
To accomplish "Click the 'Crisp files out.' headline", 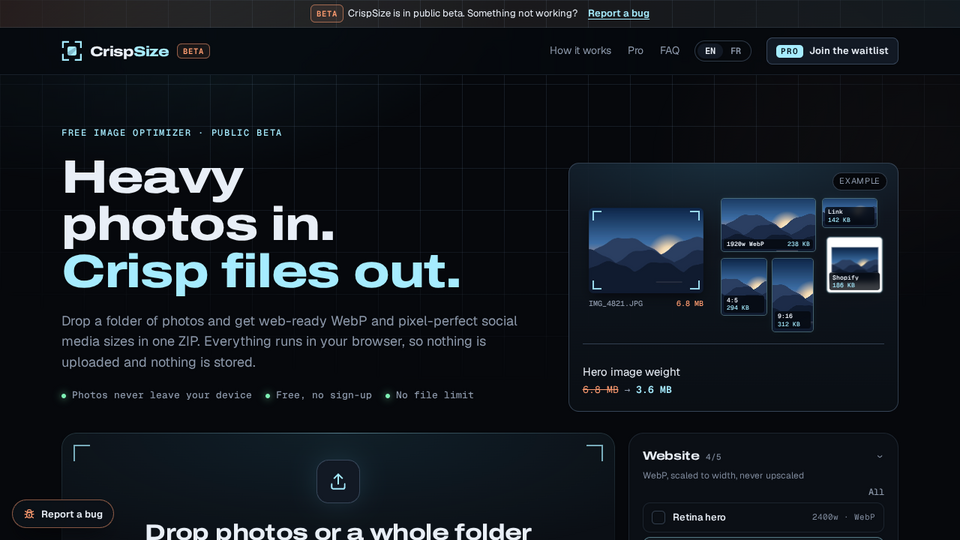I will coord(261,272).
